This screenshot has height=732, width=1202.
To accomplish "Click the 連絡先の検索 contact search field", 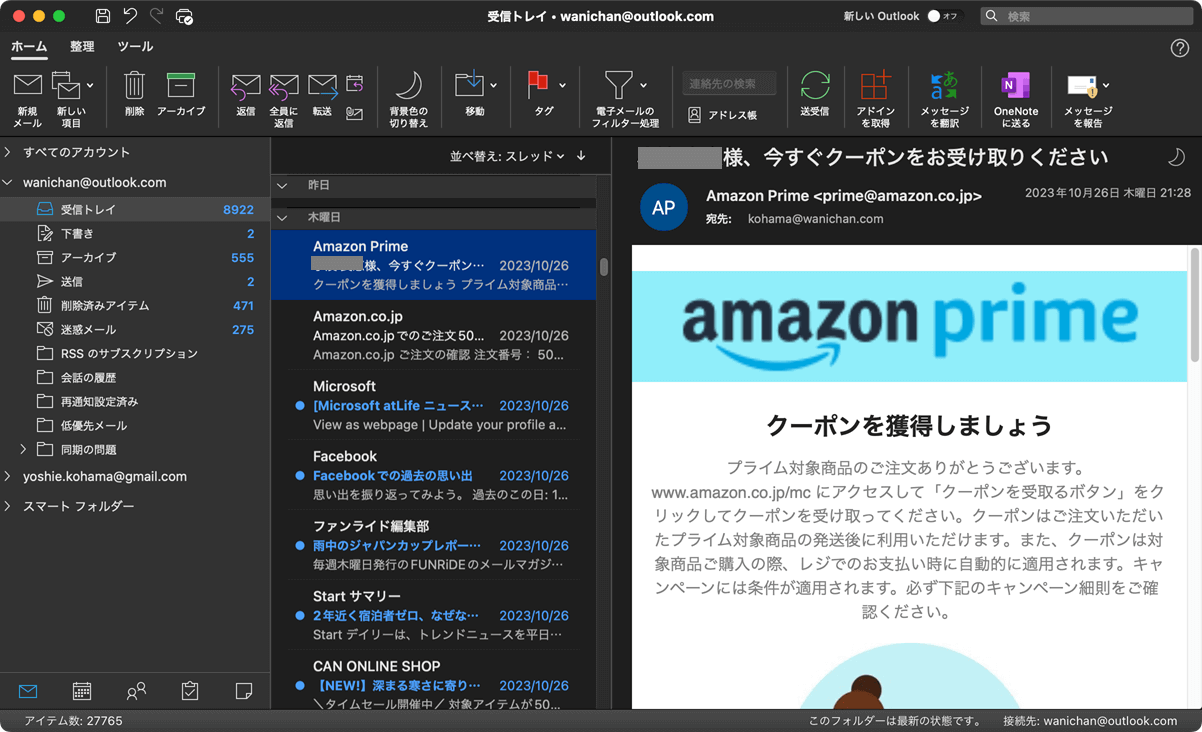I will (x=731, y=84).
